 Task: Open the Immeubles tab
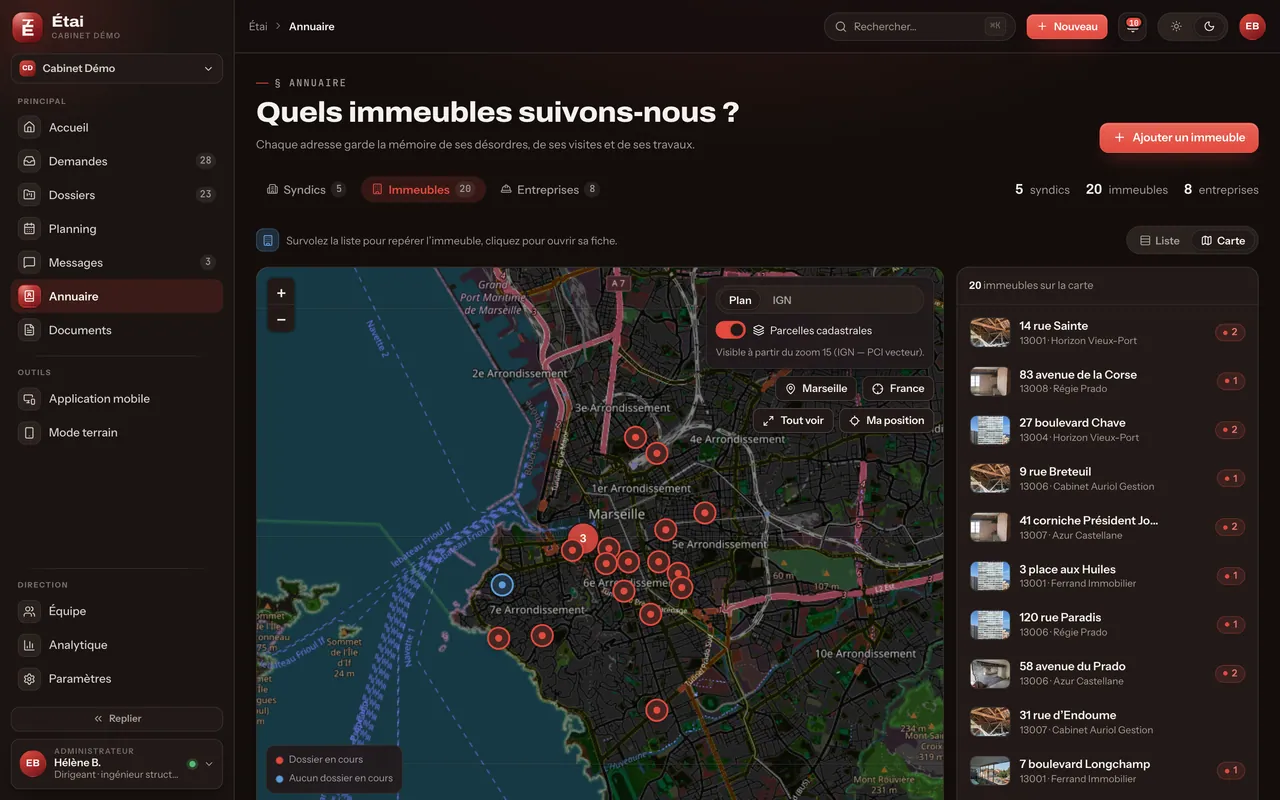[423, 189]
